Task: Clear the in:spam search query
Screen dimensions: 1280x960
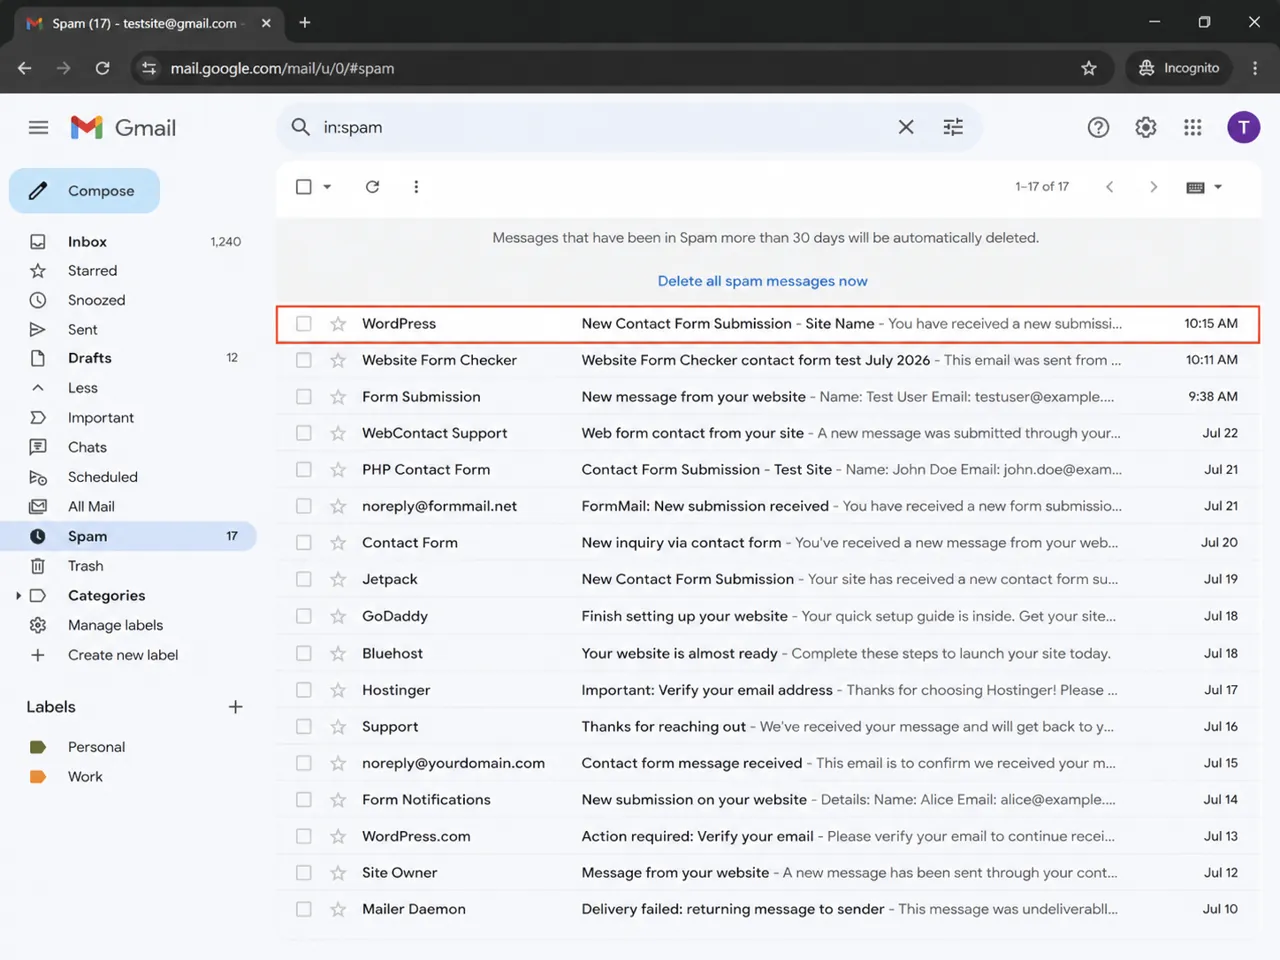Action: (x=906, y=127)
